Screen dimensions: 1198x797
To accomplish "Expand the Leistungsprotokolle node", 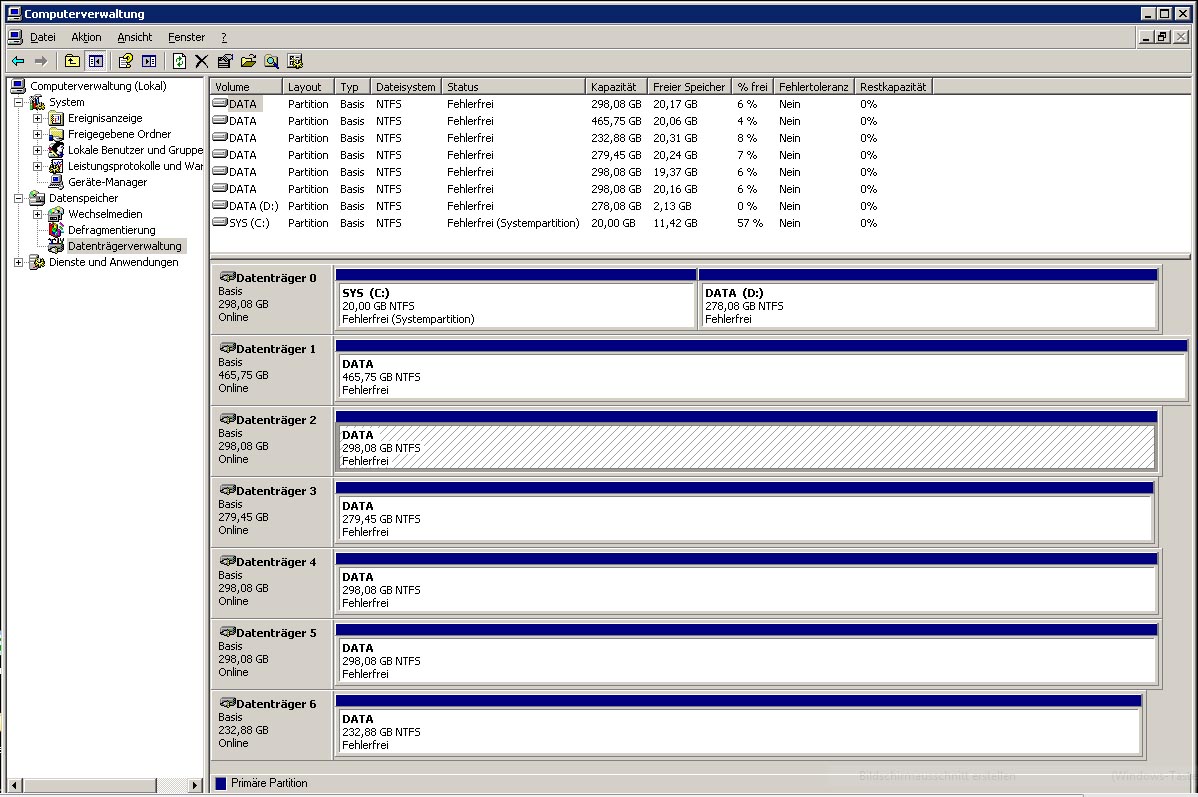I will (x=37, y=167).
